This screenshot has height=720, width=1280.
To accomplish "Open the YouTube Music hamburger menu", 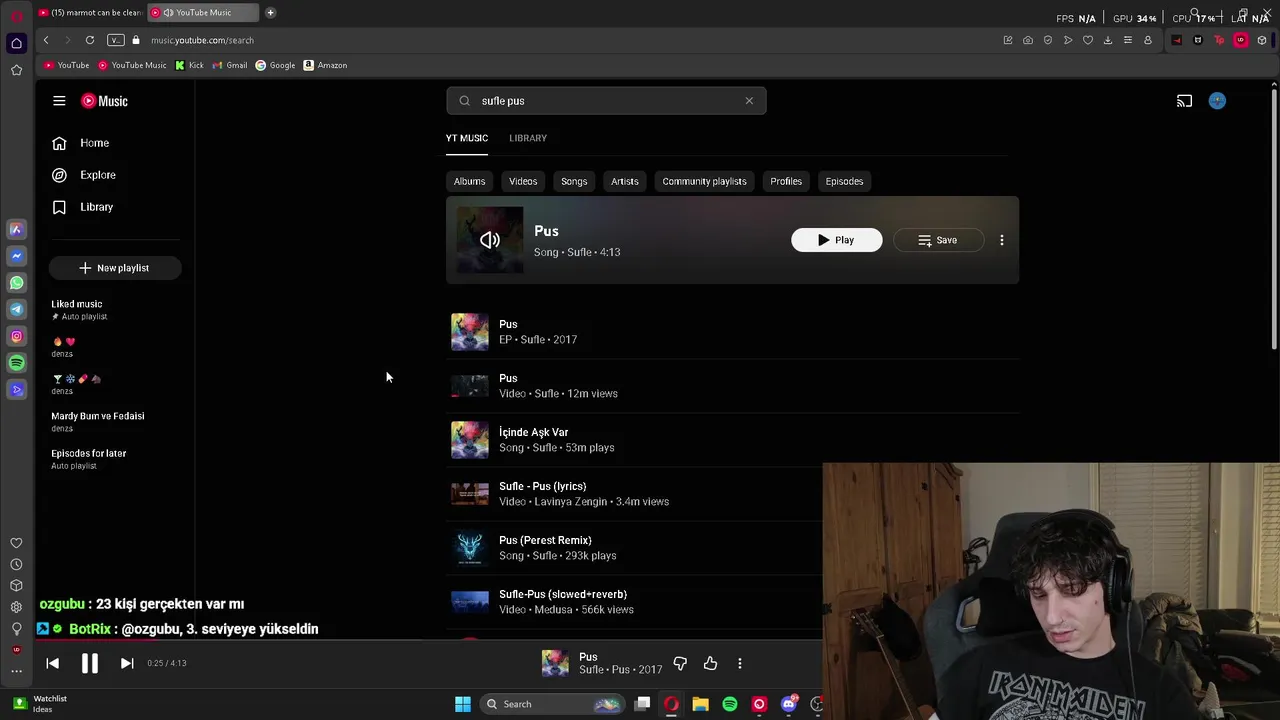I will (59, 101).
